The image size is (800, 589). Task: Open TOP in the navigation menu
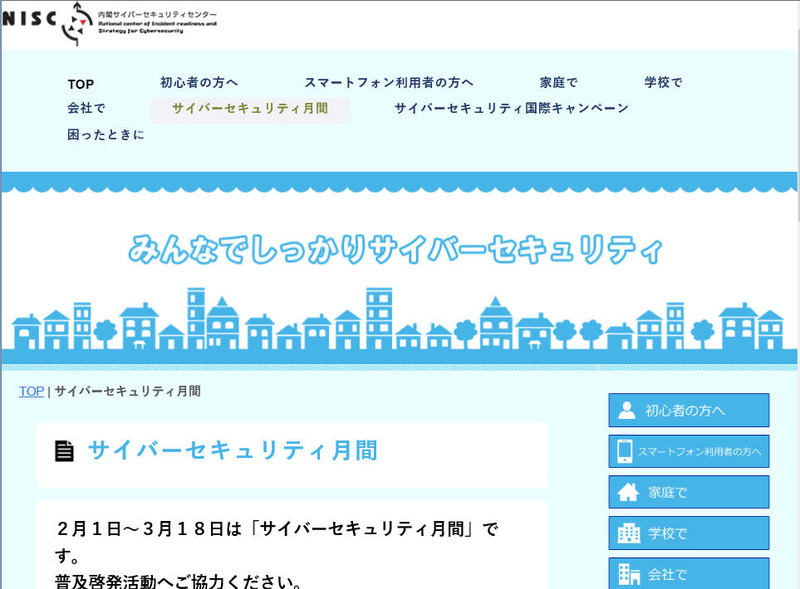coord(81,84)
